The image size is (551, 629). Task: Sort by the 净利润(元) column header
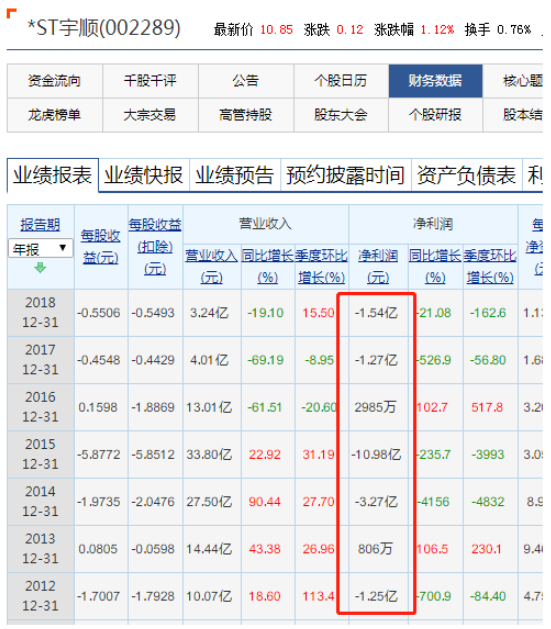coord(378,266)
